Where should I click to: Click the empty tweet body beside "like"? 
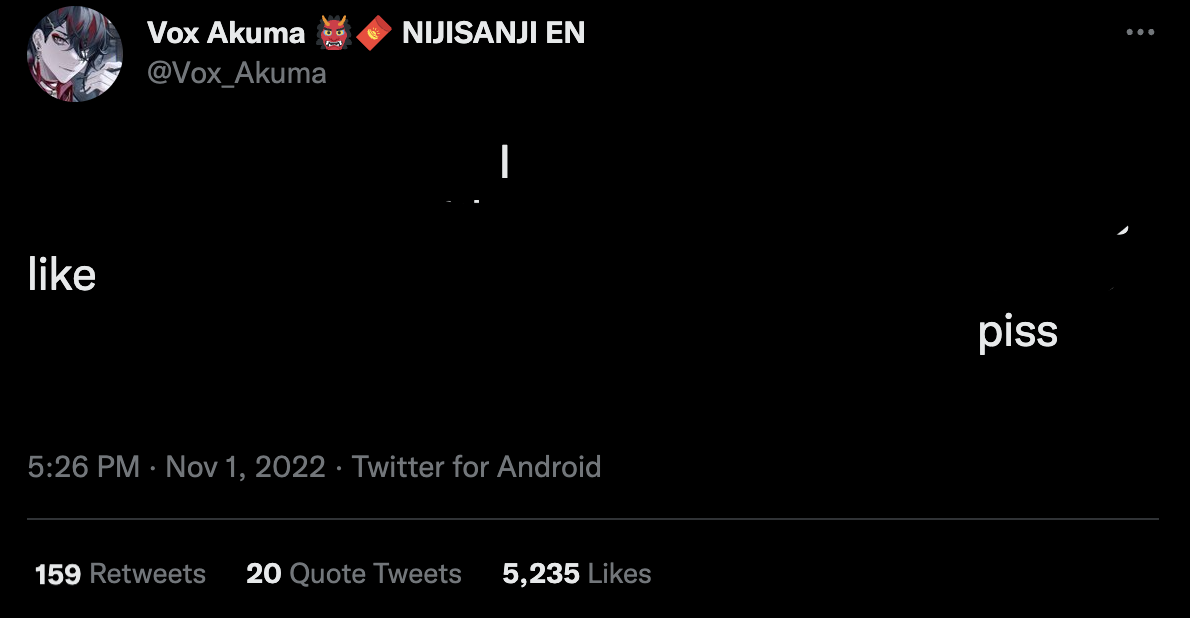point(531,274)
